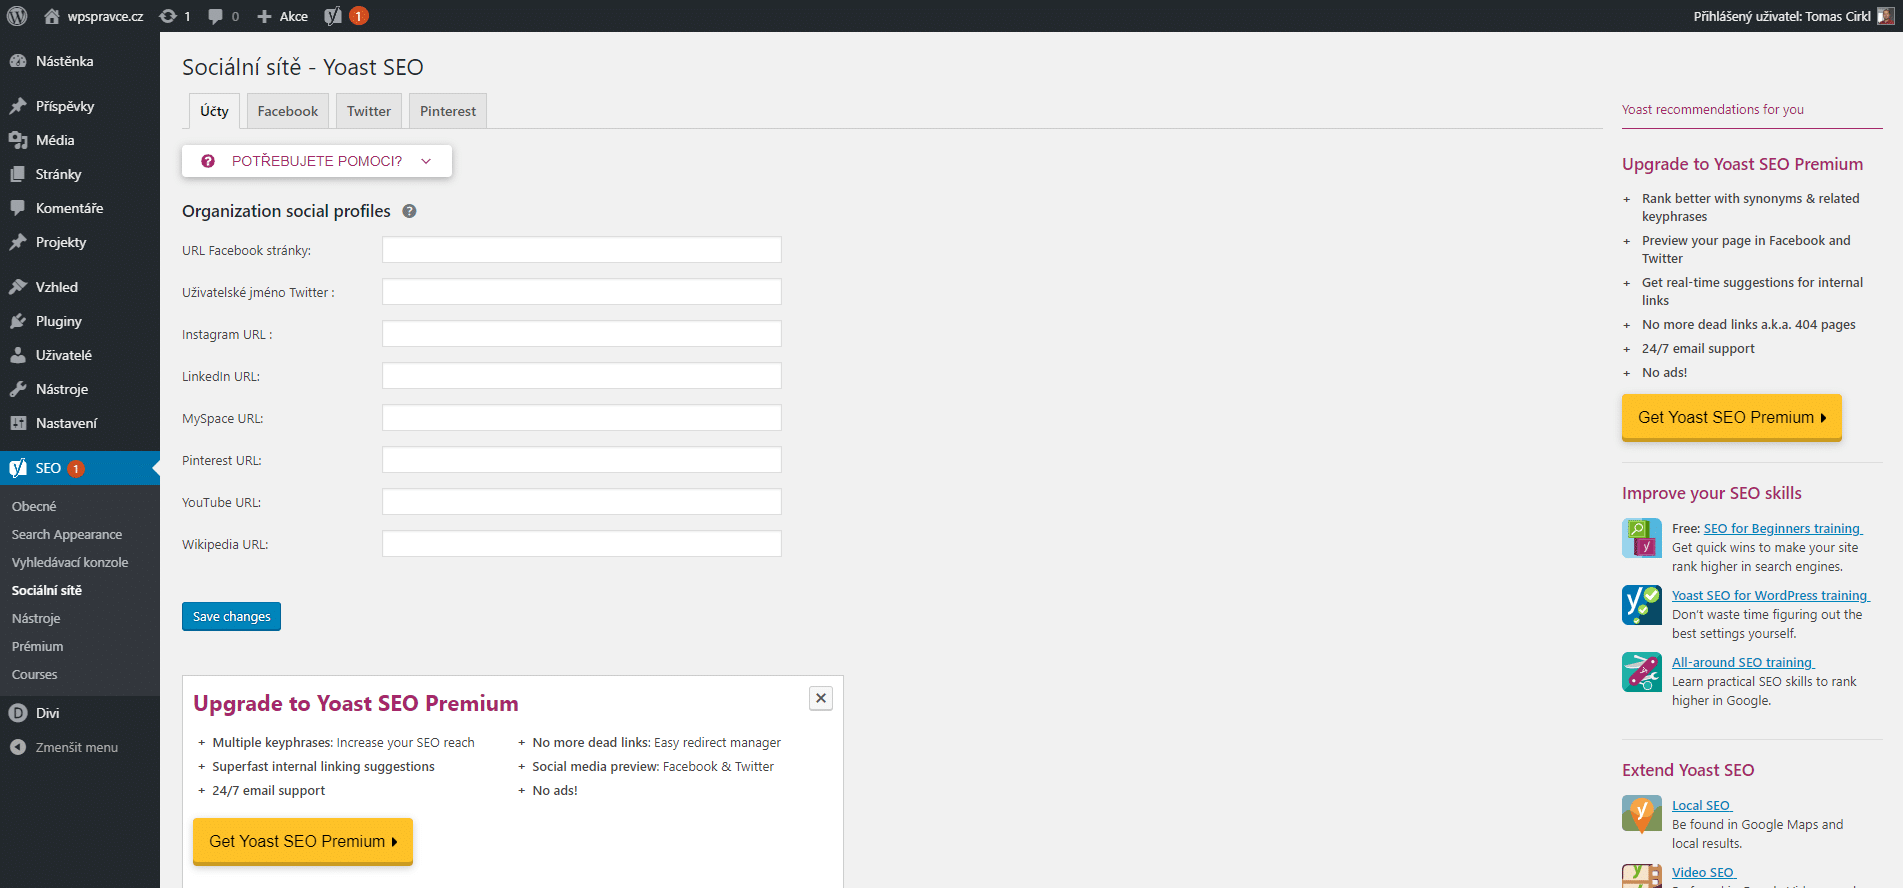This screenshot has width=1903, height=888.
Task: Open the Divi menu
Action: point(80,713)
